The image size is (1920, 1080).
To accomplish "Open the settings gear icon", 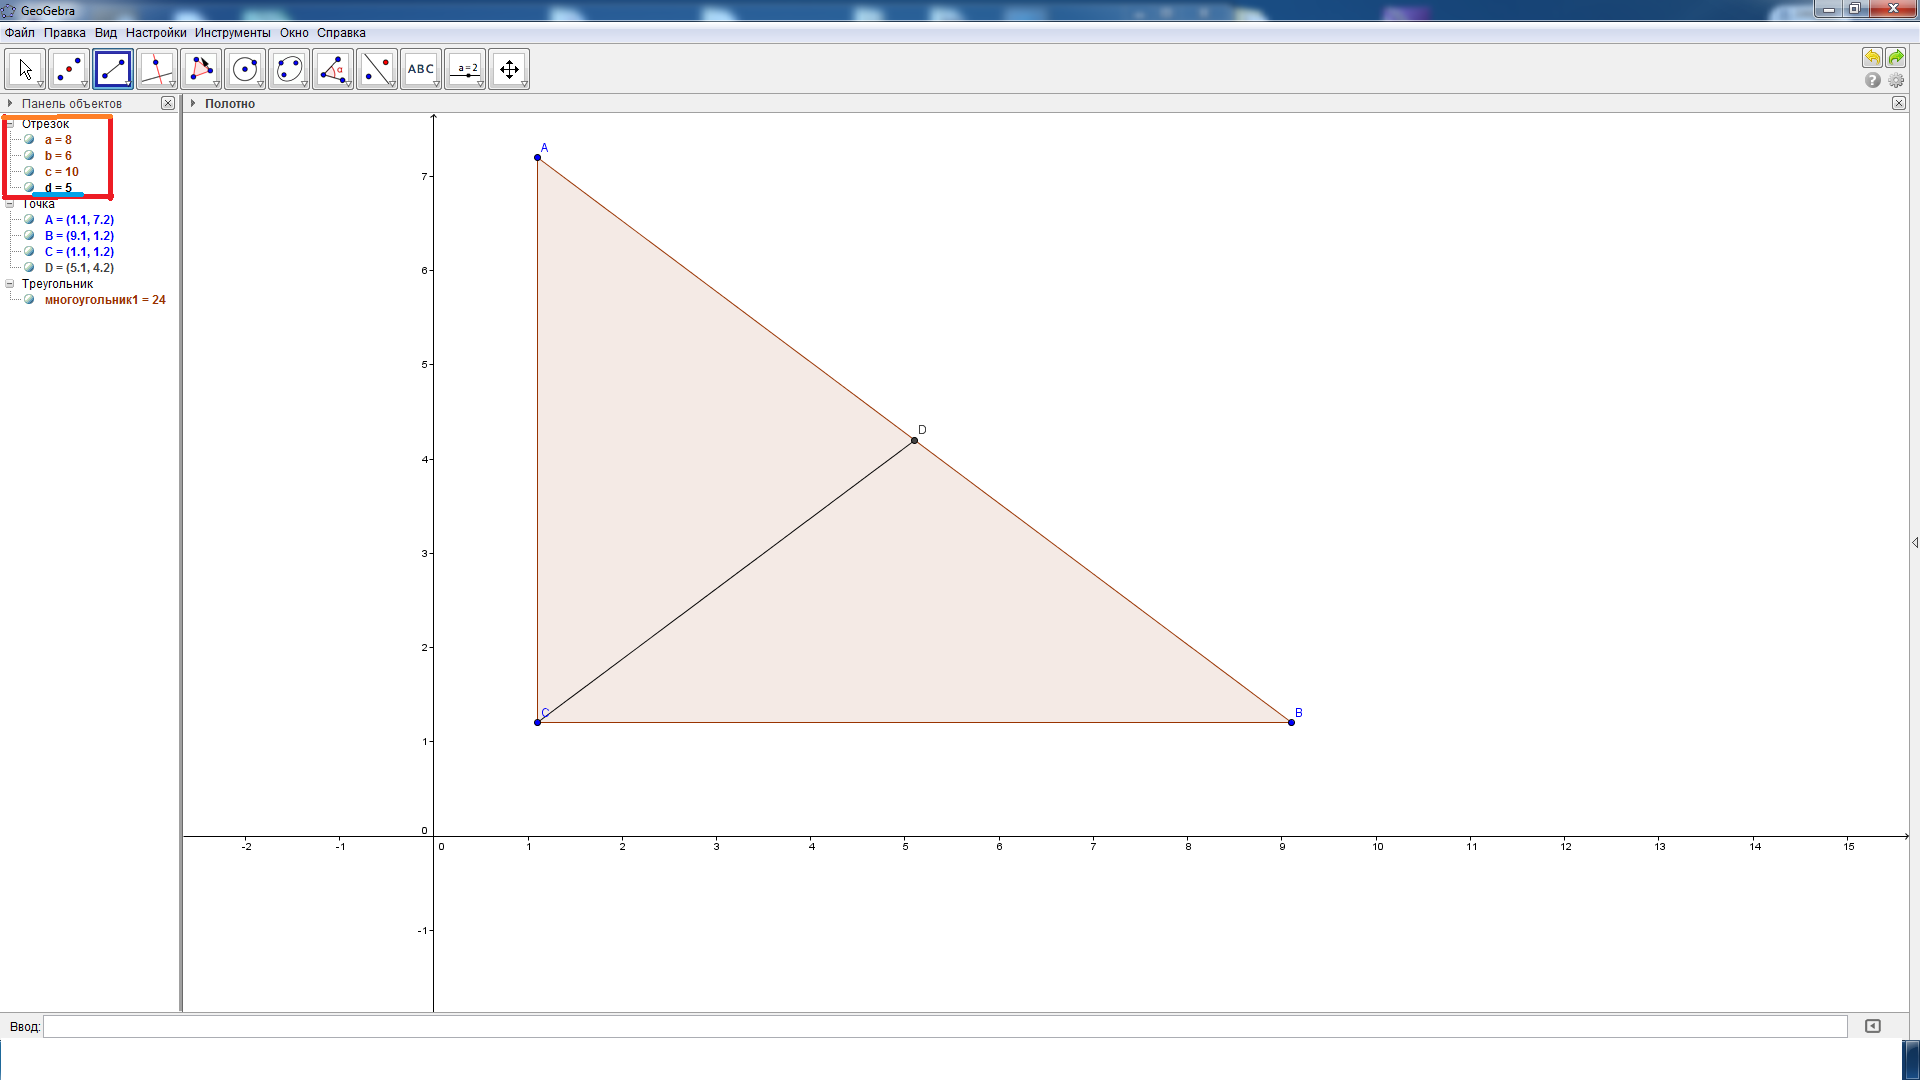I will click(x=1896, y=80).
